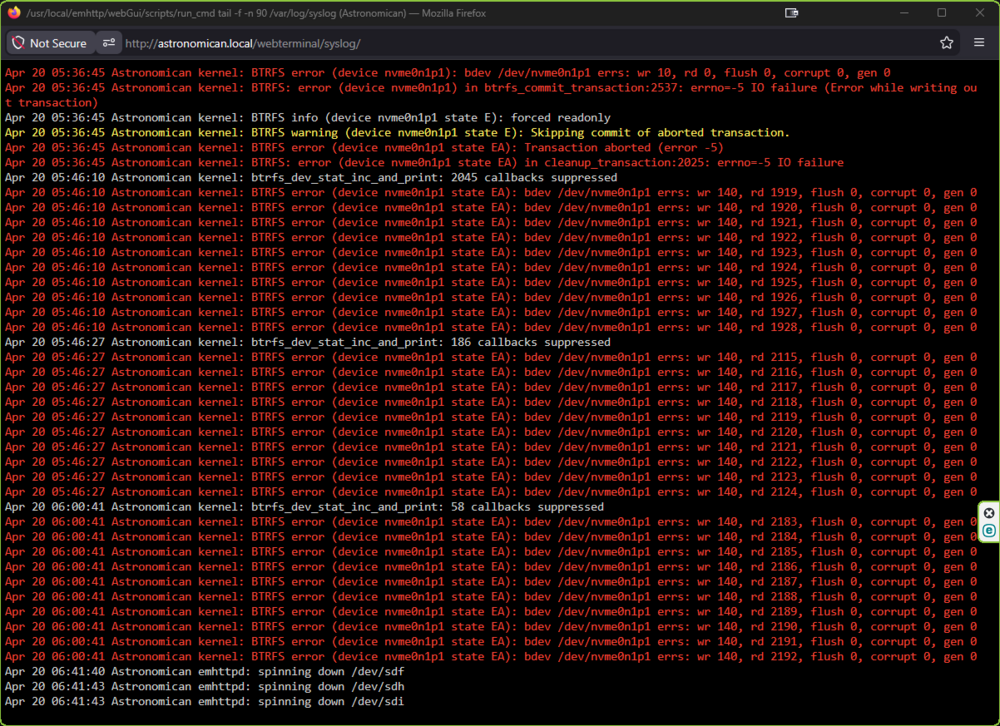This screenshot has width=1000, height=726.
Task: Click the error line with 'rd 2185'
Action: pos(491,552)
